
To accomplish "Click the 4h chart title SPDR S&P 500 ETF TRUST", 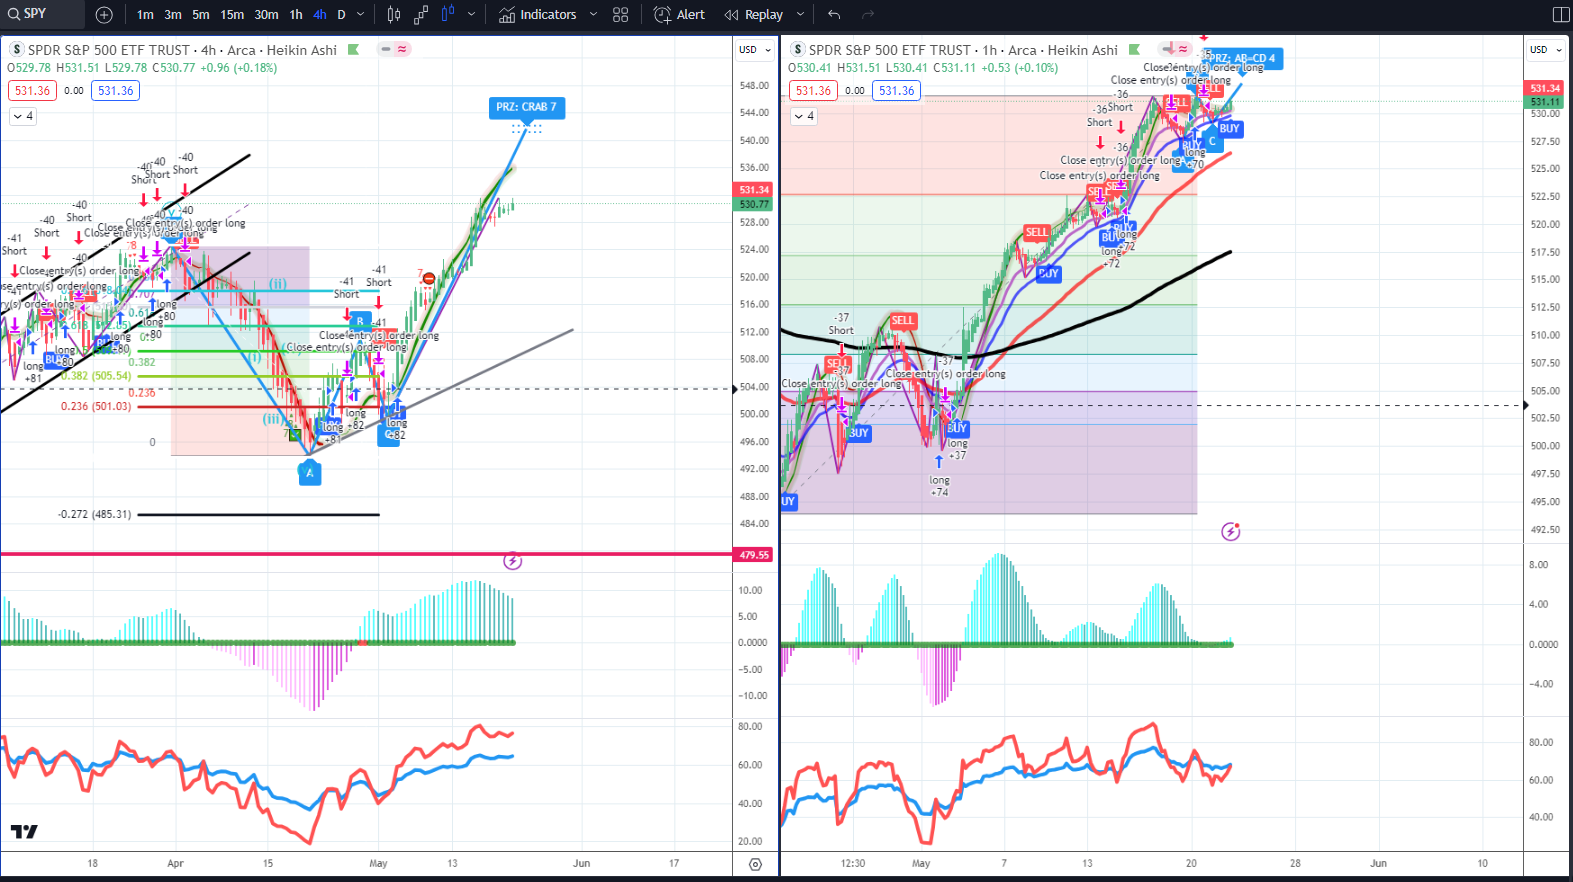I will pyautogui.click(x=109, y=50).
